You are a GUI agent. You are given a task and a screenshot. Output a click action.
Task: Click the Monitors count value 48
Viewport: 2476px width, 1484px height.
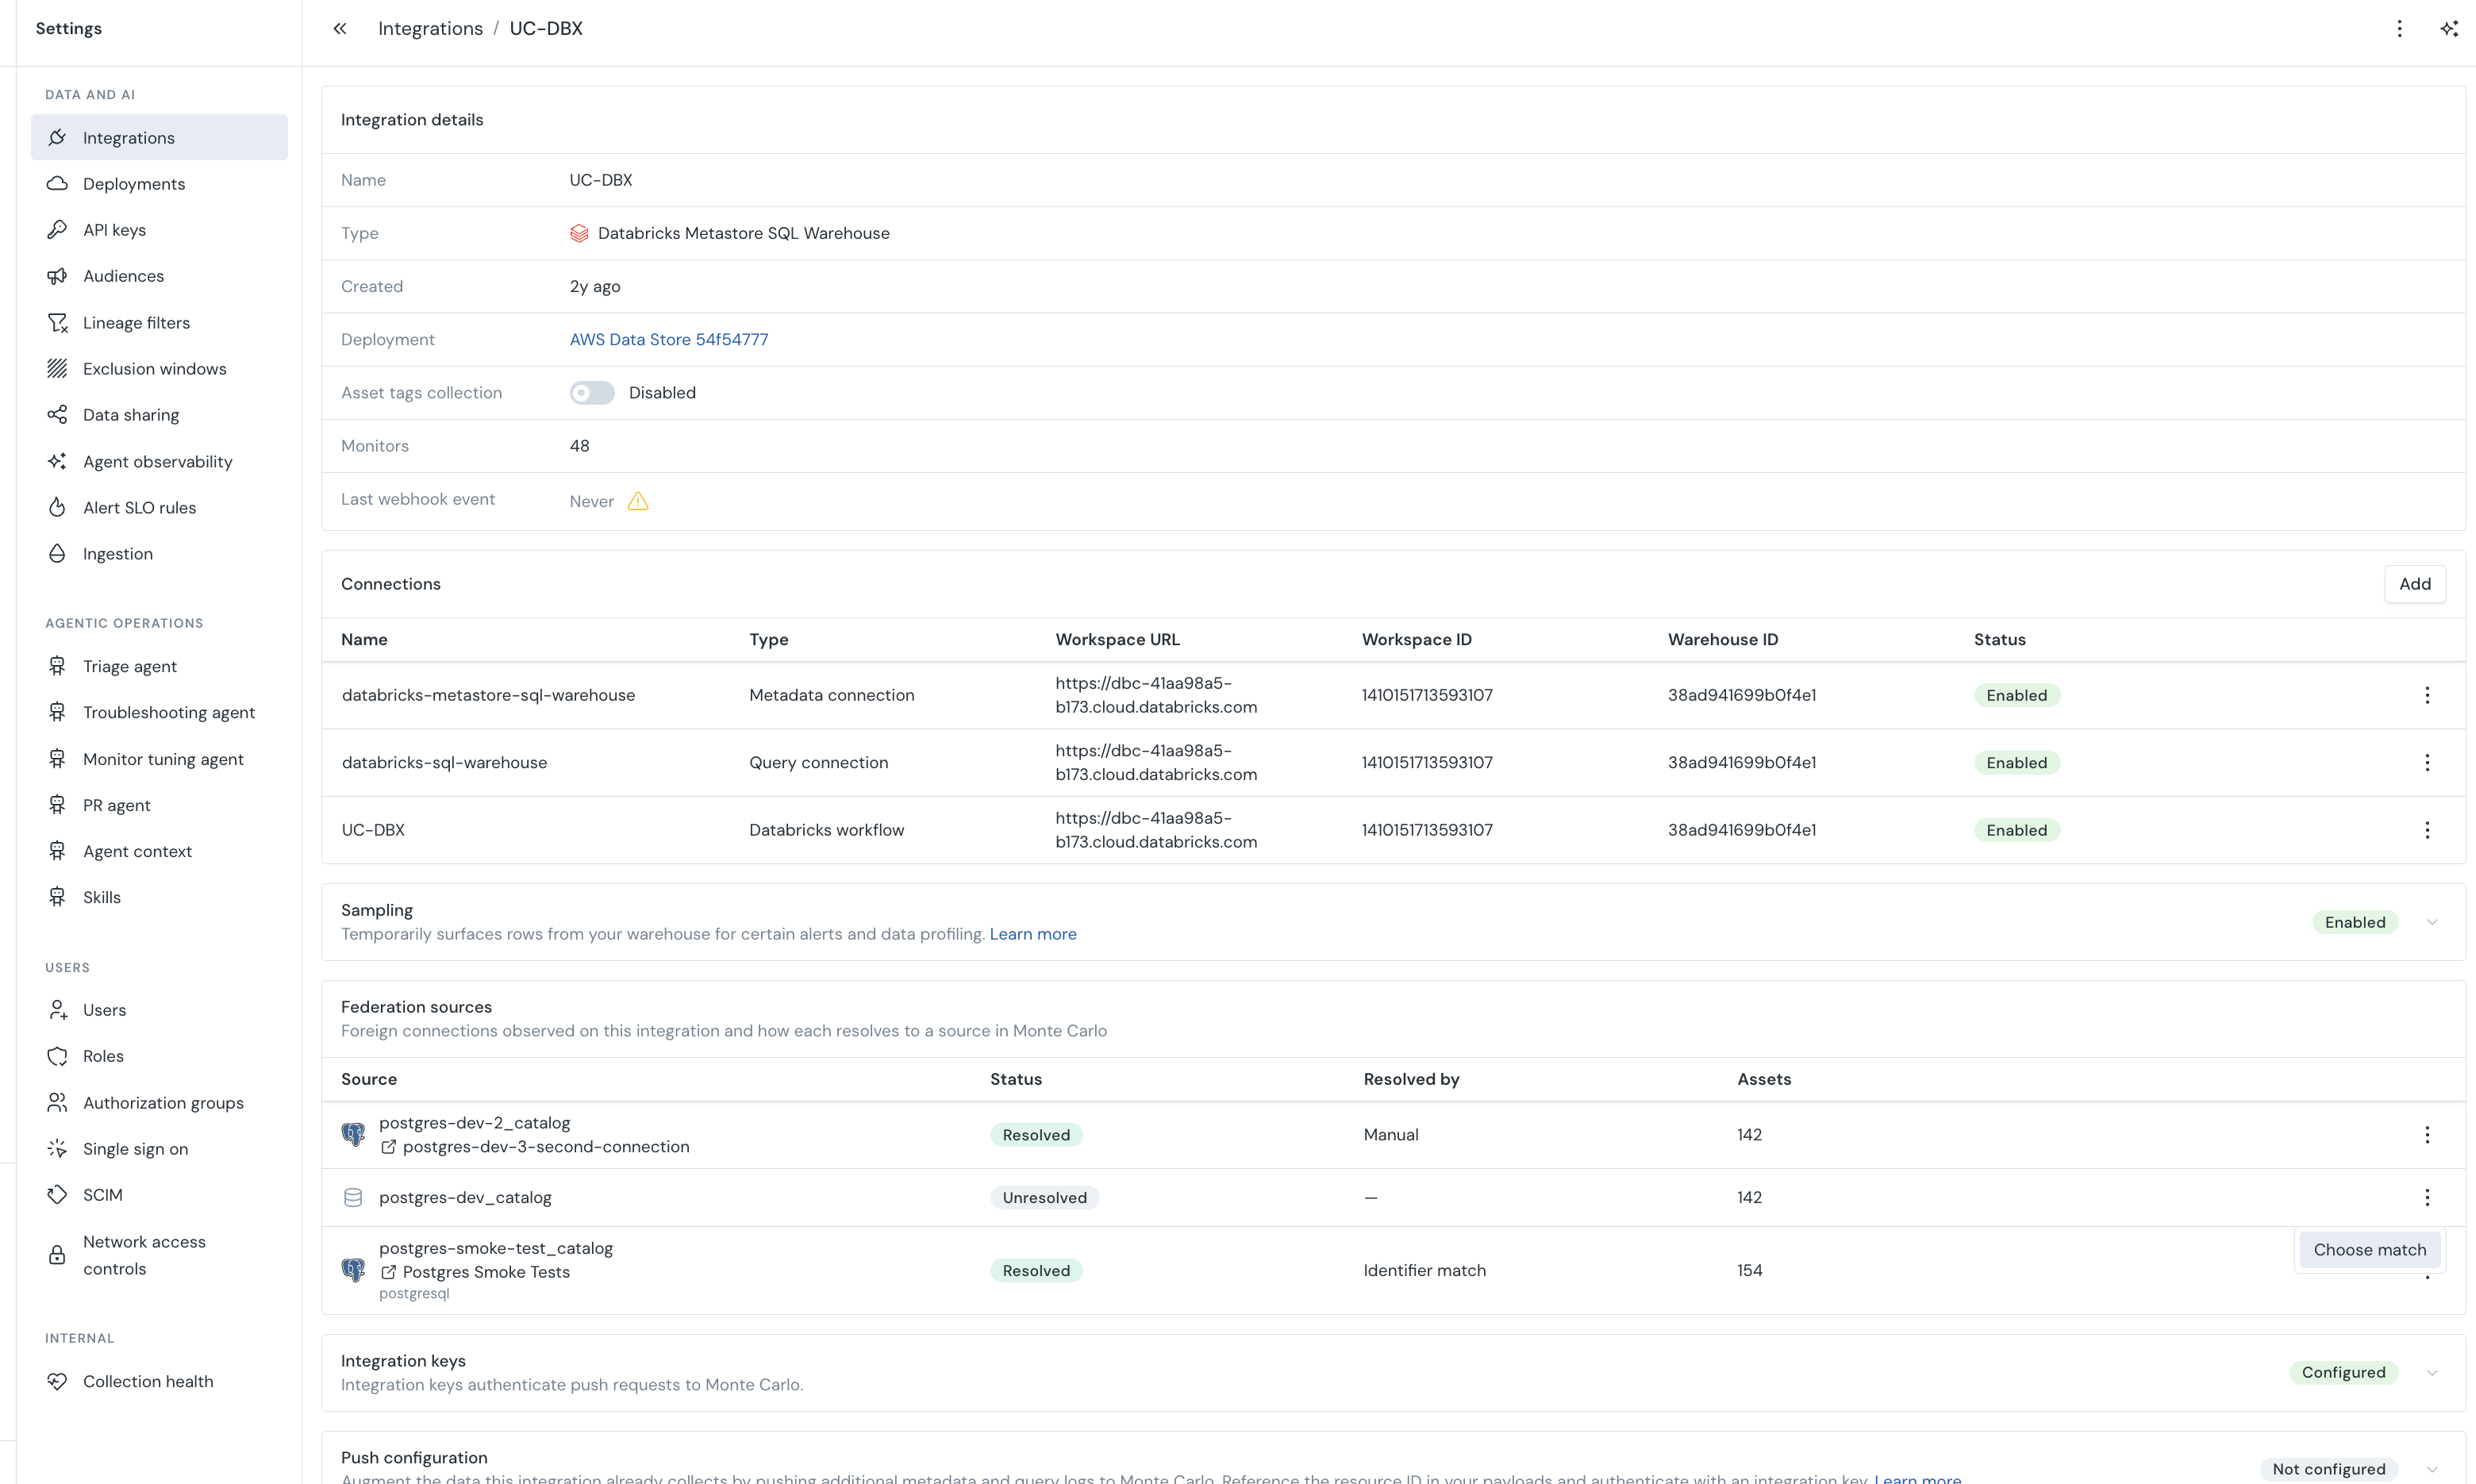(x=580, y=446)
